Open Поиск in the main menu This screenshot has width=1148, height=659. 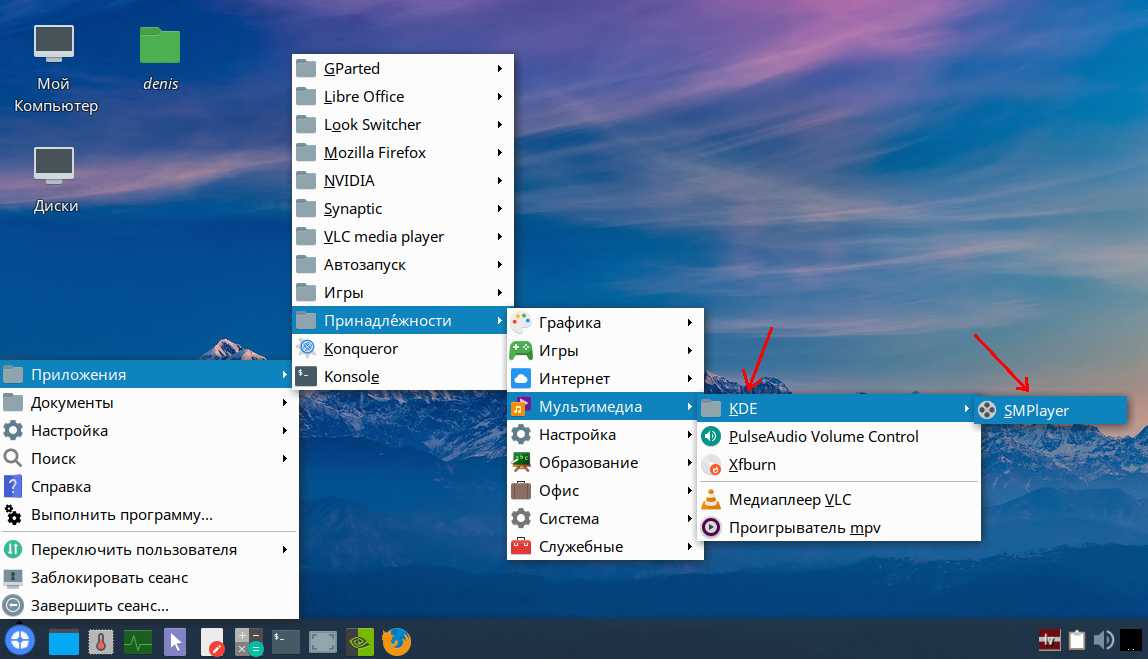[149, 458]
